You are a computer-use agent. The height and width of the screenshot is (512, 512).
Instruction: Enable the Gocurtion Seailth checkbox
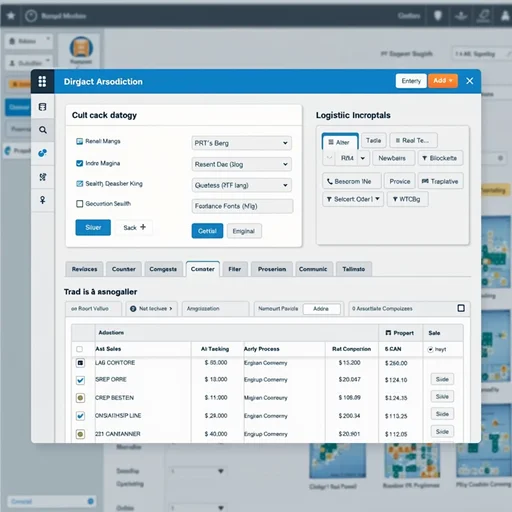point(80,204)
